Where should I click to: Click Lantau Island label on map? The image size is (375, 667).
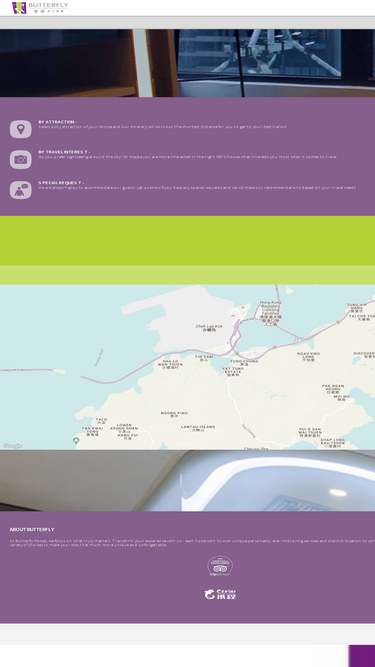click(x=198, y=428)
